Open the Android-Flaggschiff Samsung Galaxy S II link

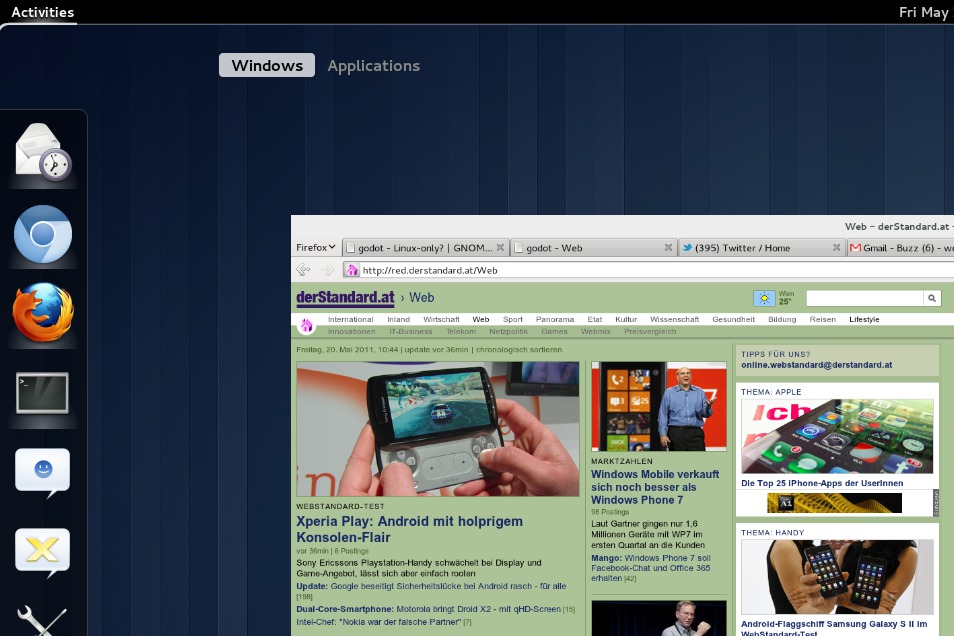pyautogui.click(x=834, y=628)
